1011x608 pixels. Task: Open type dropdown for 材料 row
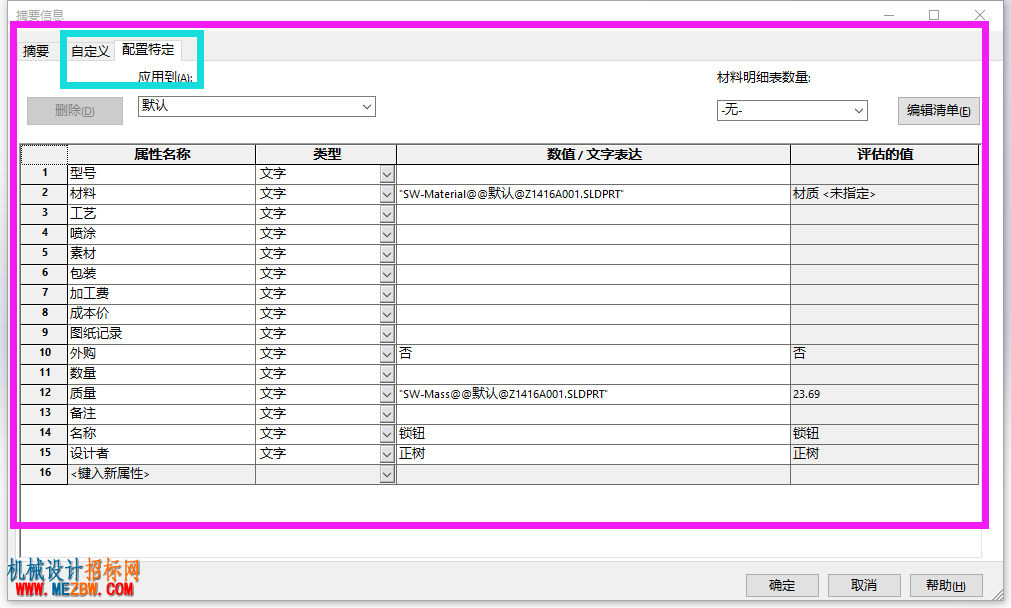point(387,194)
